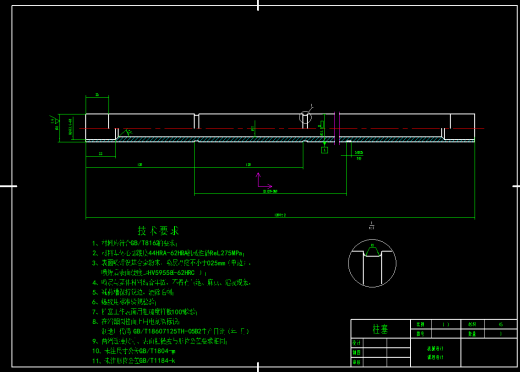Click the red dashed shaft centerline

(282, 128)
